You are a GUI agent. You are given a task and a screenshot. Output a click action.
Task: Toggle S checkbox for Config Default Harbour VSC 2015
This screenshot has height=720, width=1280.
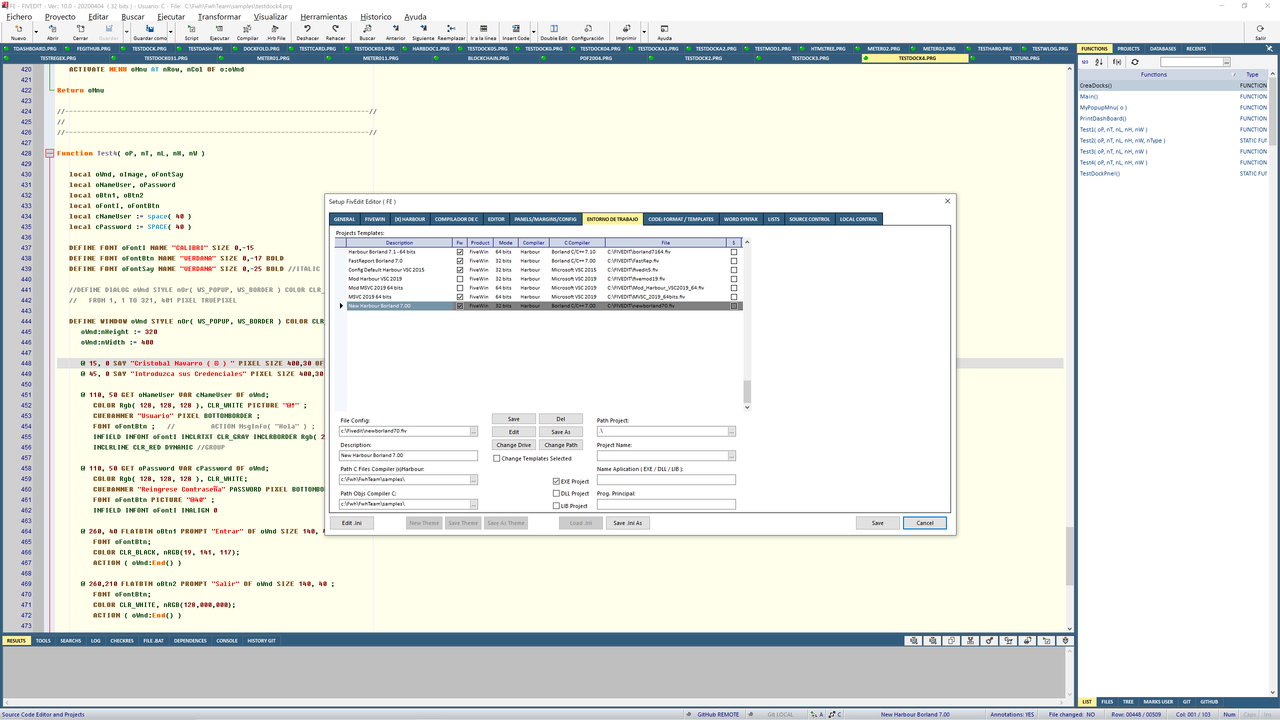point(734,270)
